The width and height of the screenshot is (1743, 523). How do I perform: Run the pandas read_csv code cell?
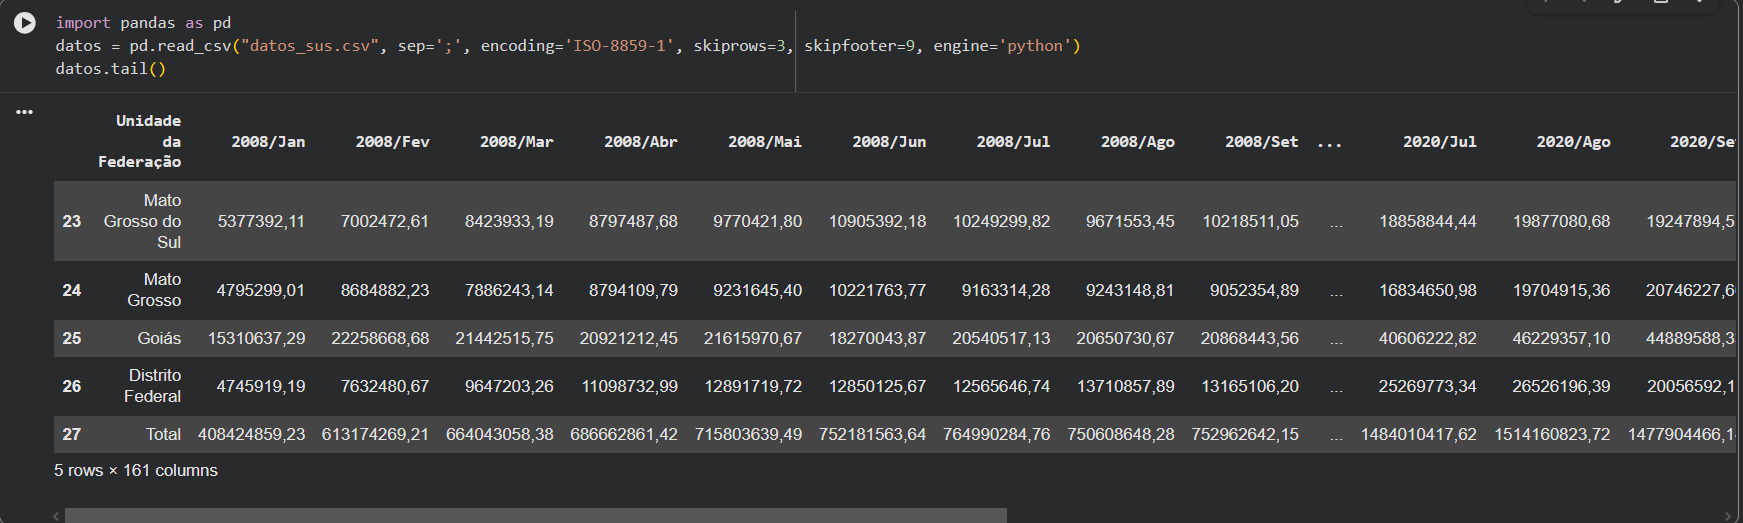click(x=25, y=23)
